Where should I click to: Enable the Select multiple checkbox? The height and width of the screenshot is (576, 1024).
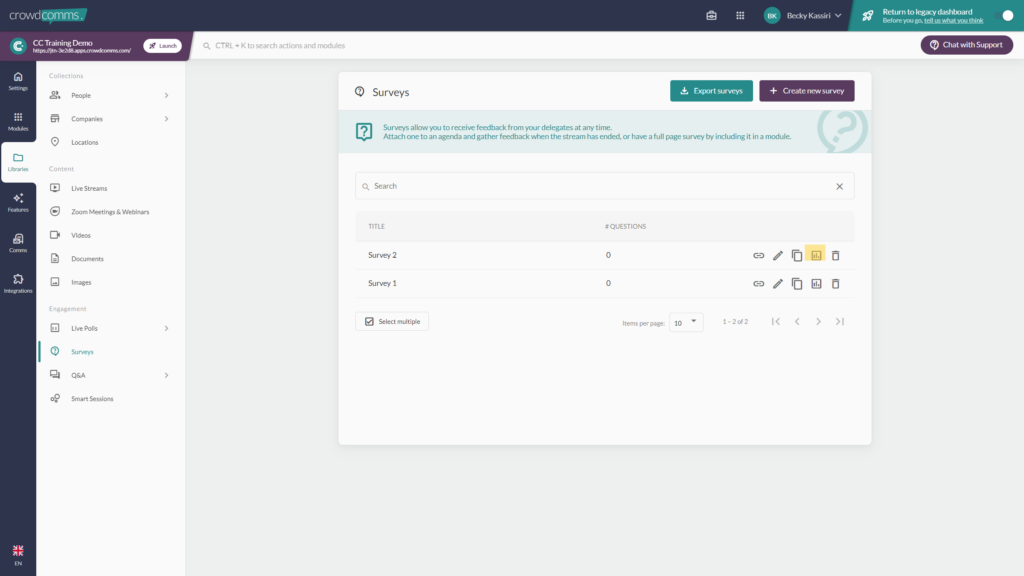(370, 321)
